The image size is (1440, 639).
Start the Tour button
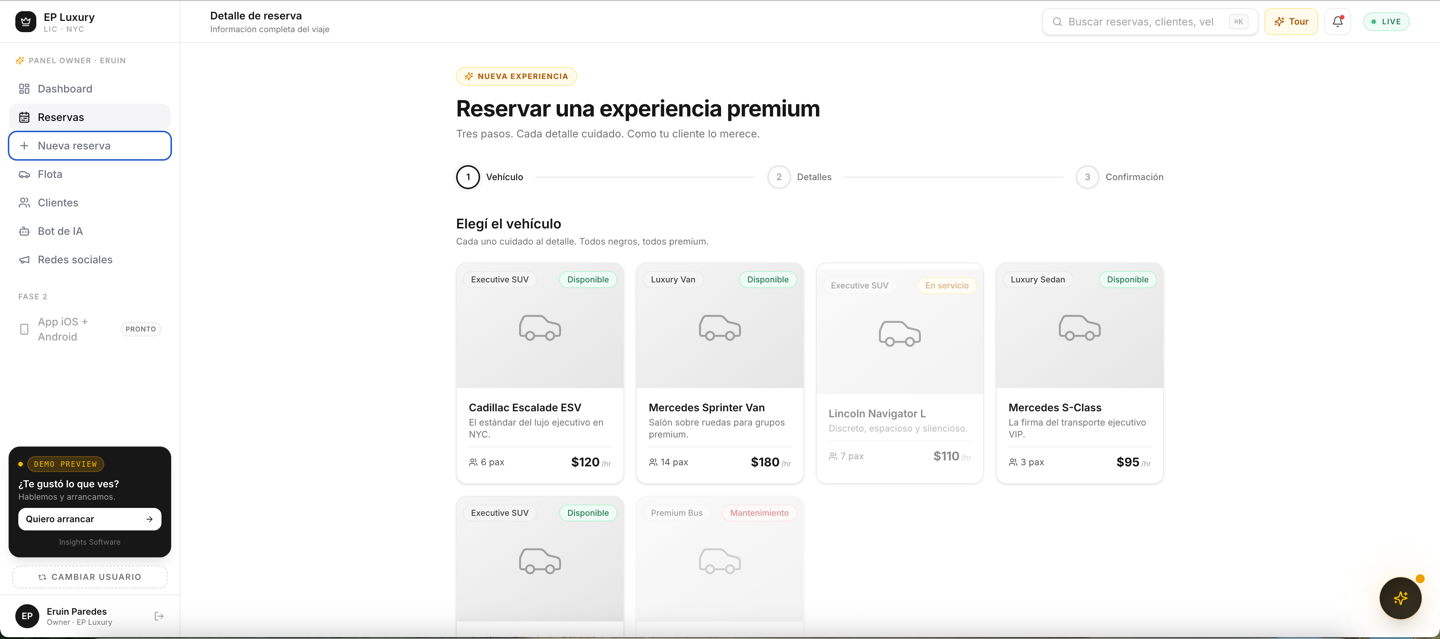1291,21
